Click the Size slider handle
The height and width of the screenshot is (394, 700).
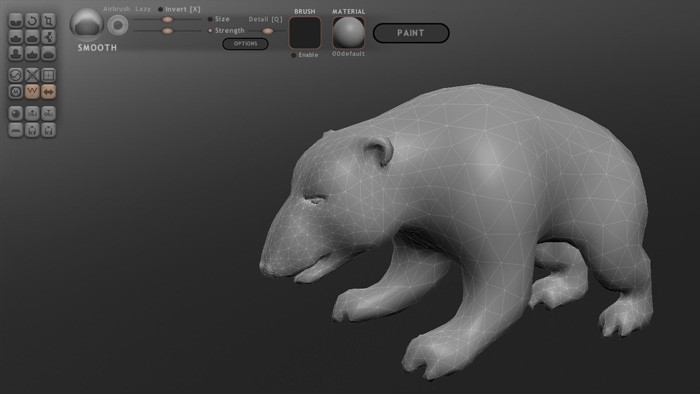[167, 19]
